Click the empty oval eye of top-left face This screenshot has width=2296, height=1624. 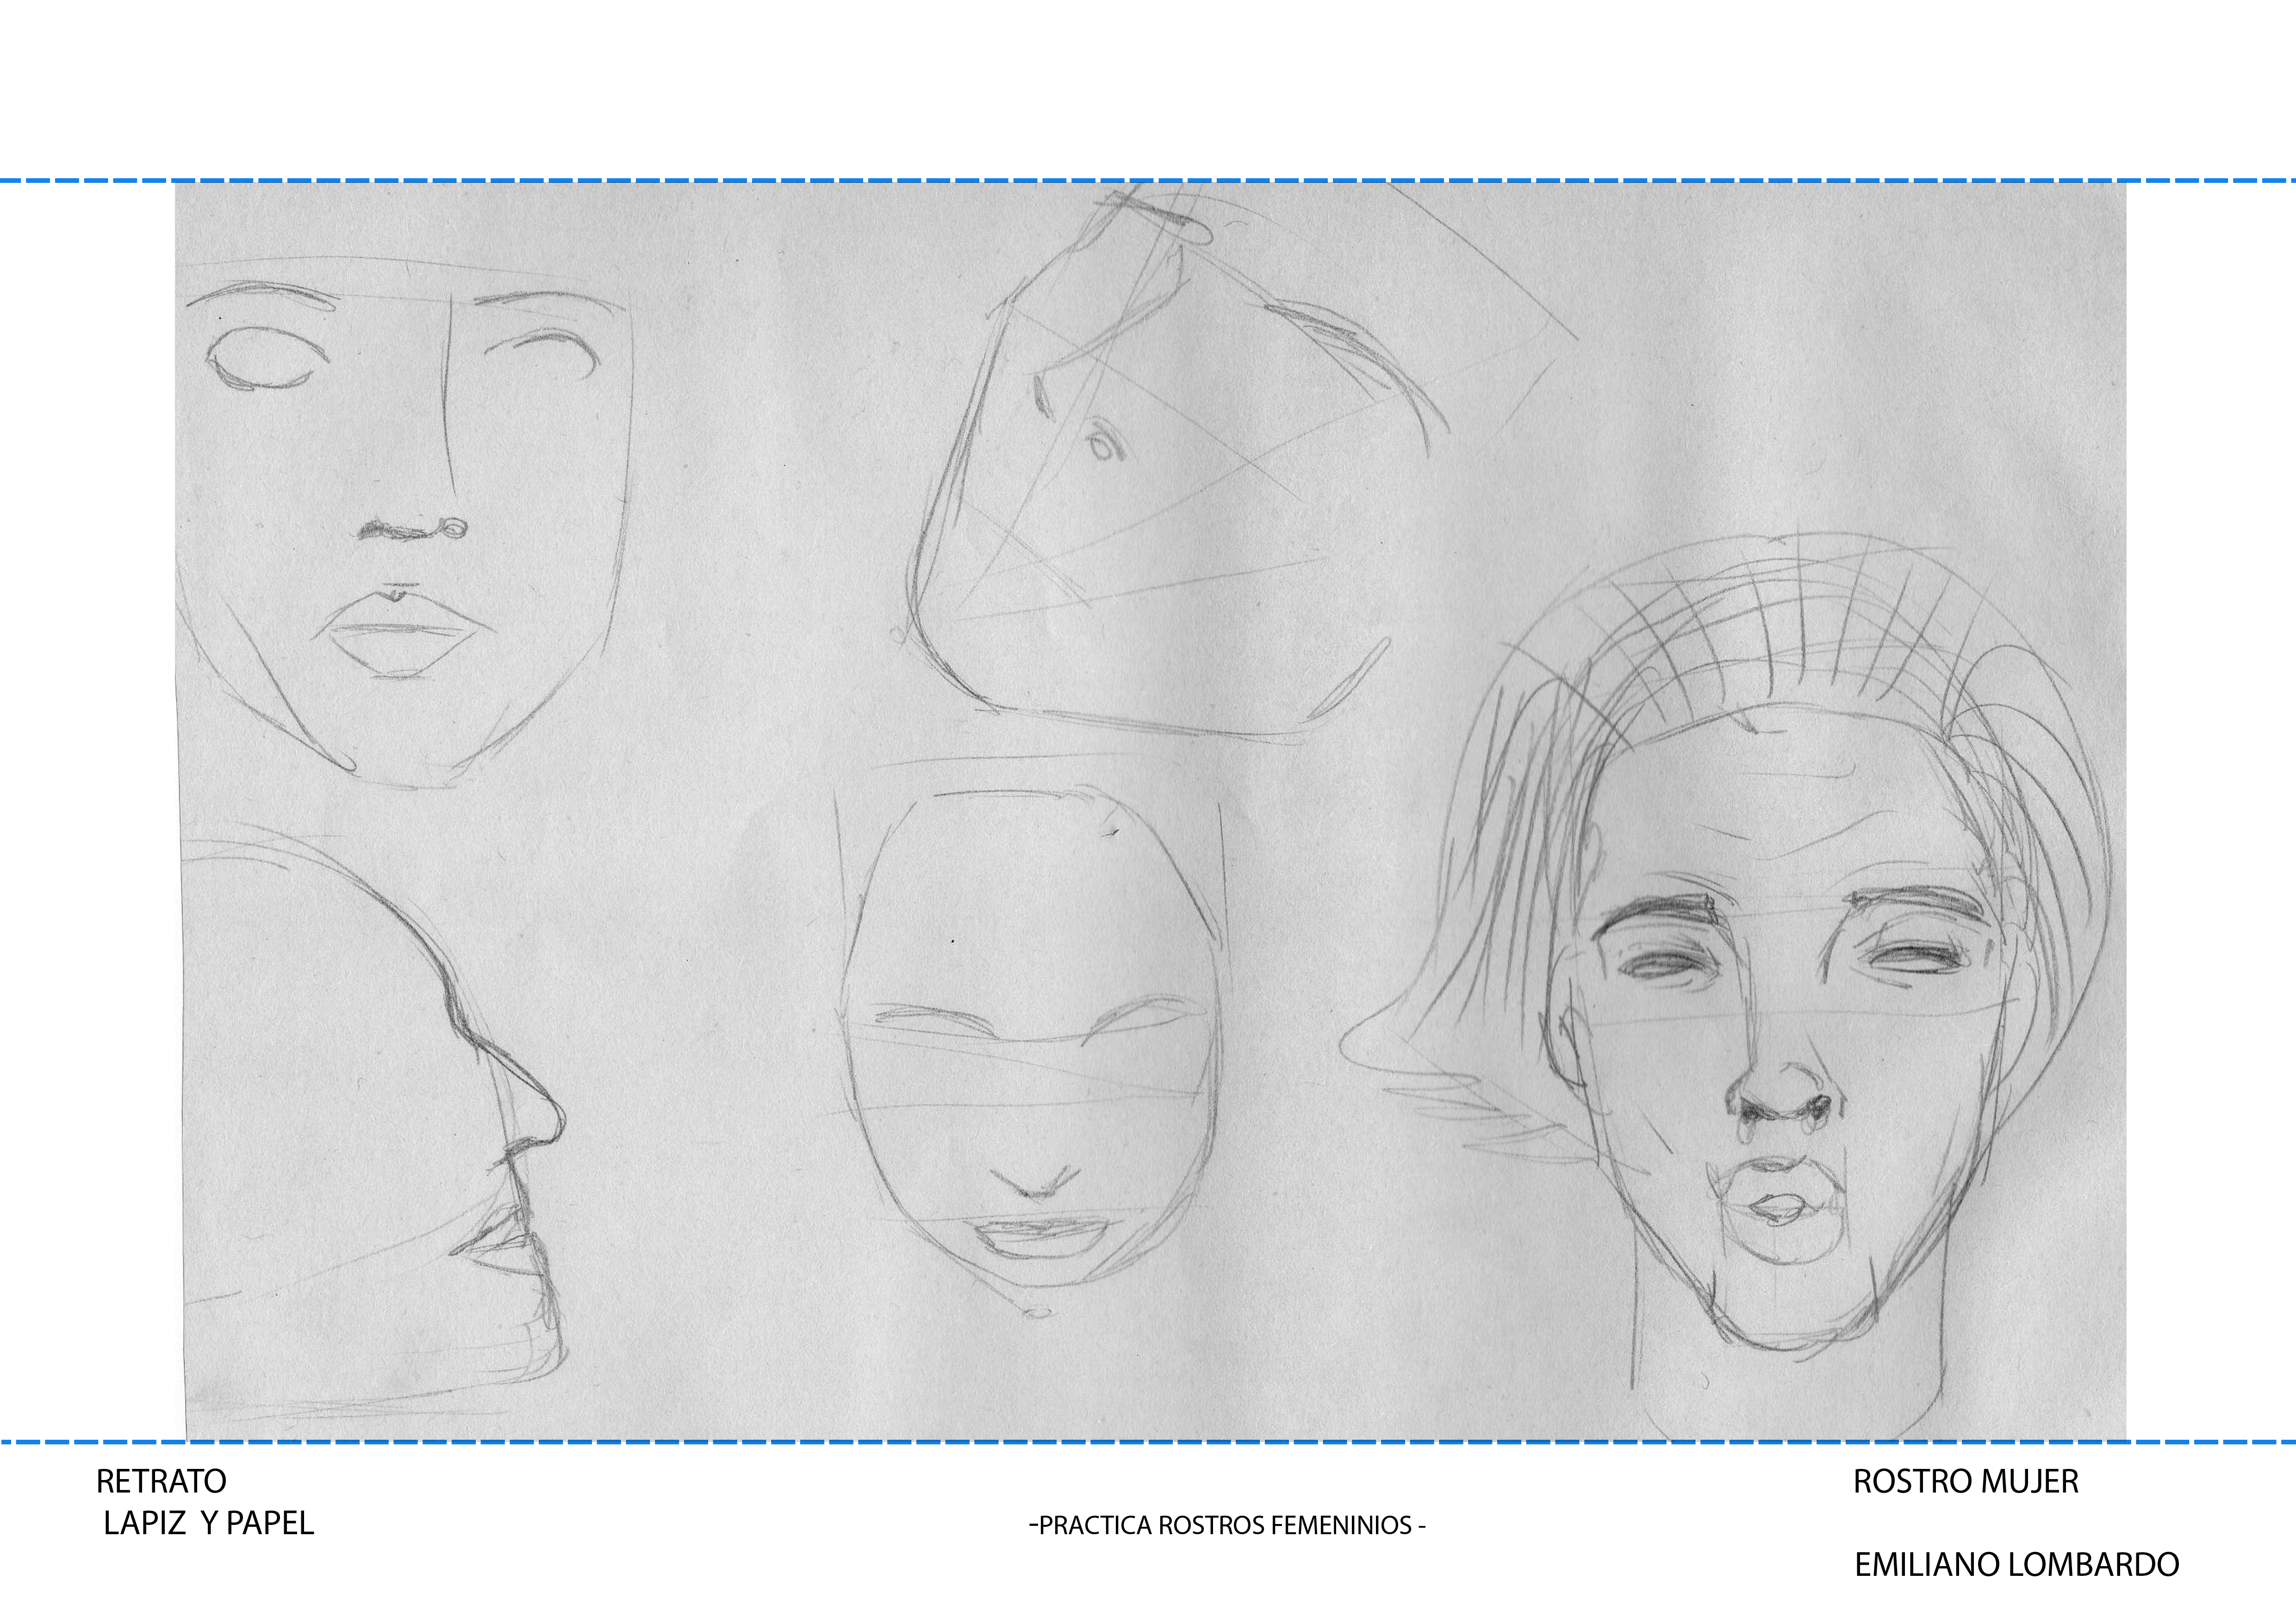pyautogui.click(x=268, y=357)
